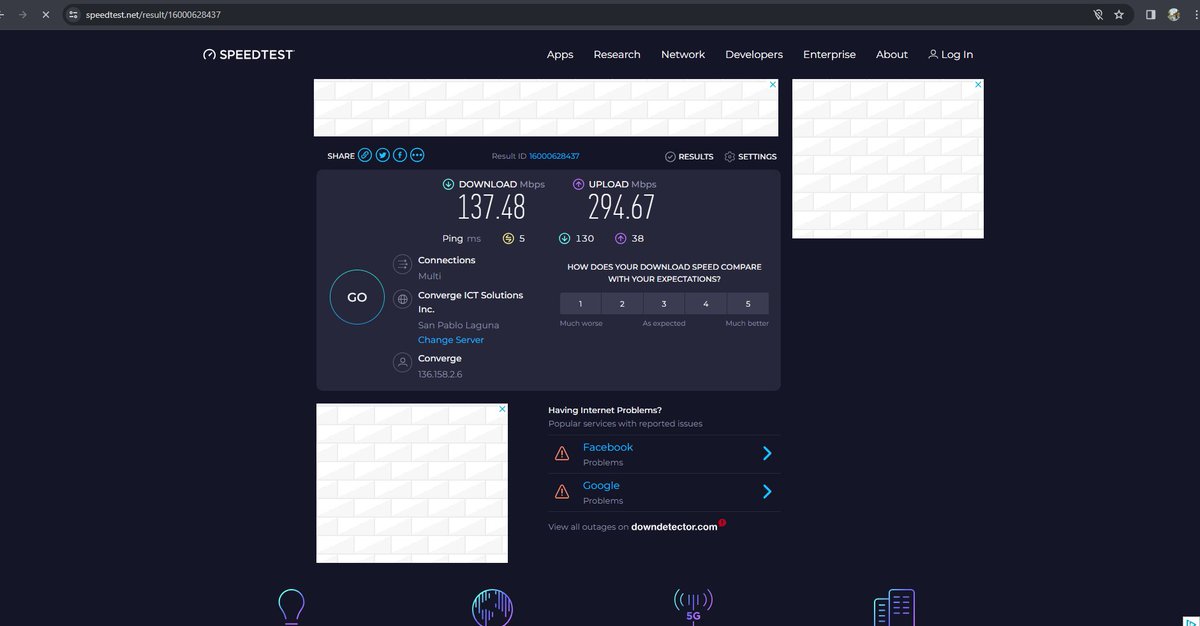Image resolution: width=1200 pixels, height=626 pixels.
Task: Open the Facebook outage link
Action: point(608,447)
